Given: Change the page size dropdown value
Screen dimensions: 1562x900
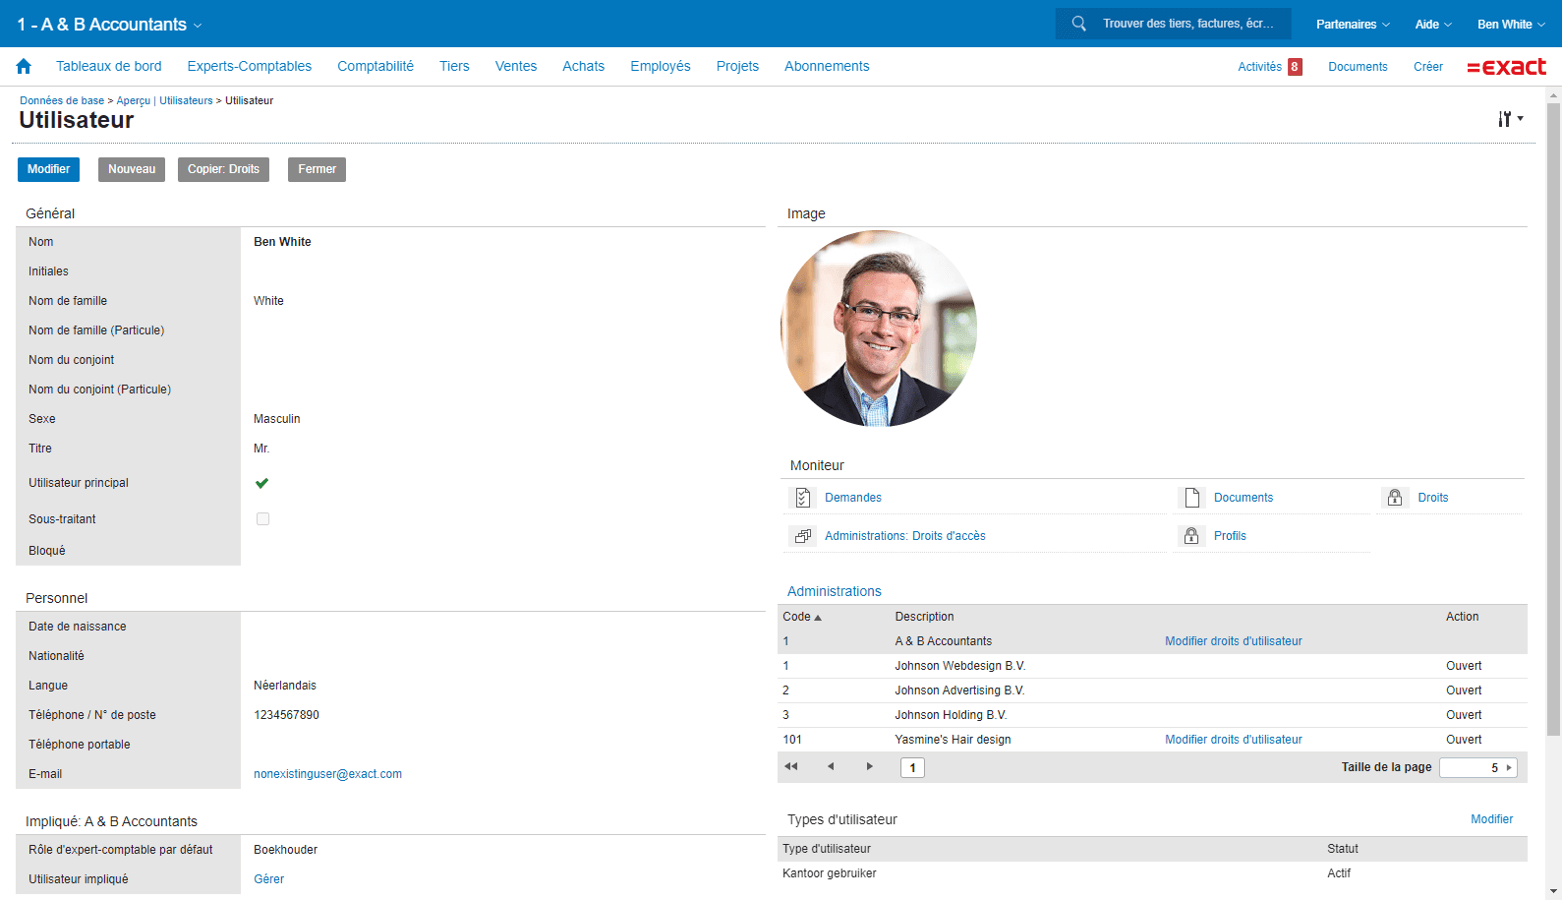Looking at the screenshot, I should [x=1478, y=768].
